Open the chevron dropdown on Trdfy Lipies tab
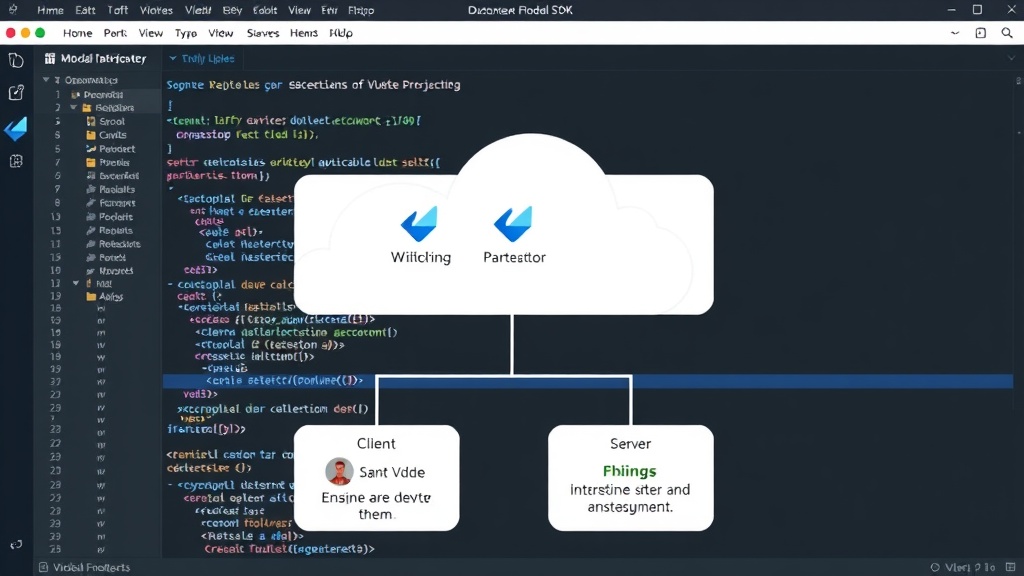Image resolution: width=1024 pixels, height=576 pixels. pos(172,58)
